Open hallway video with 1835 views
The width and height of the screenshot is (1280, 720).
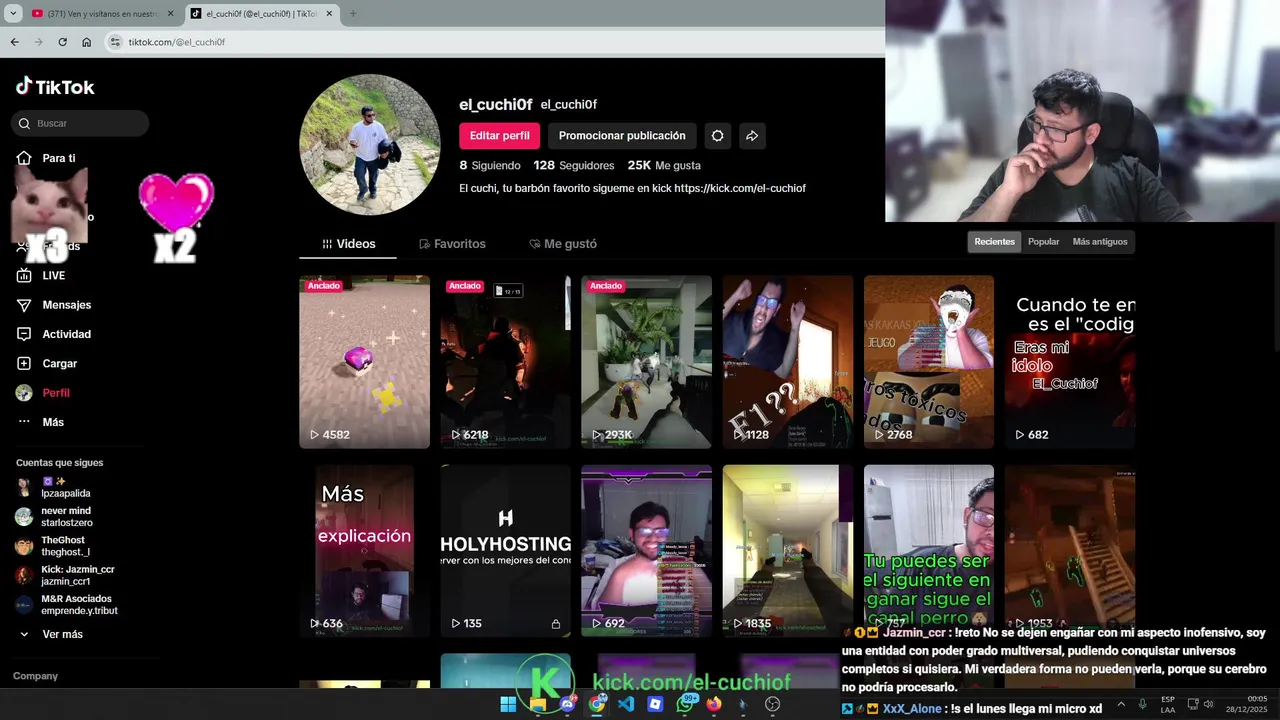tap(788, 551)
